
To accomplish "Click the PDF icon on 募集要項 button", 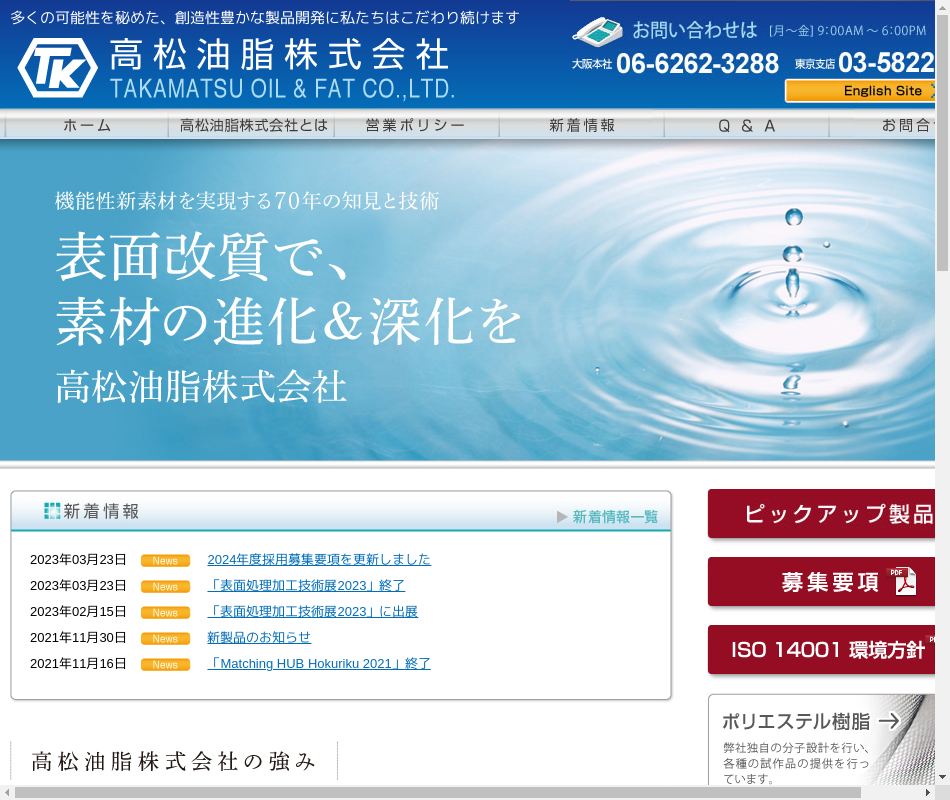I will pos(904,581).
